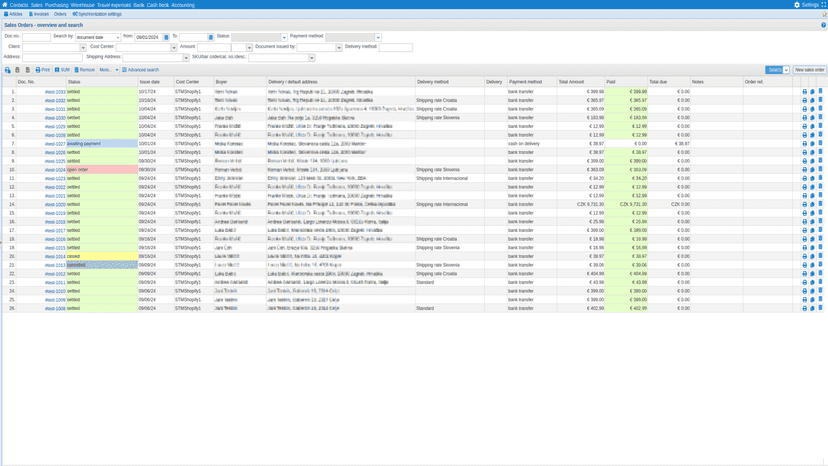This screenshot has width=828, height=466.
Task: Select the 'cash on delivery' payment cell
Action: click(532, 144)
